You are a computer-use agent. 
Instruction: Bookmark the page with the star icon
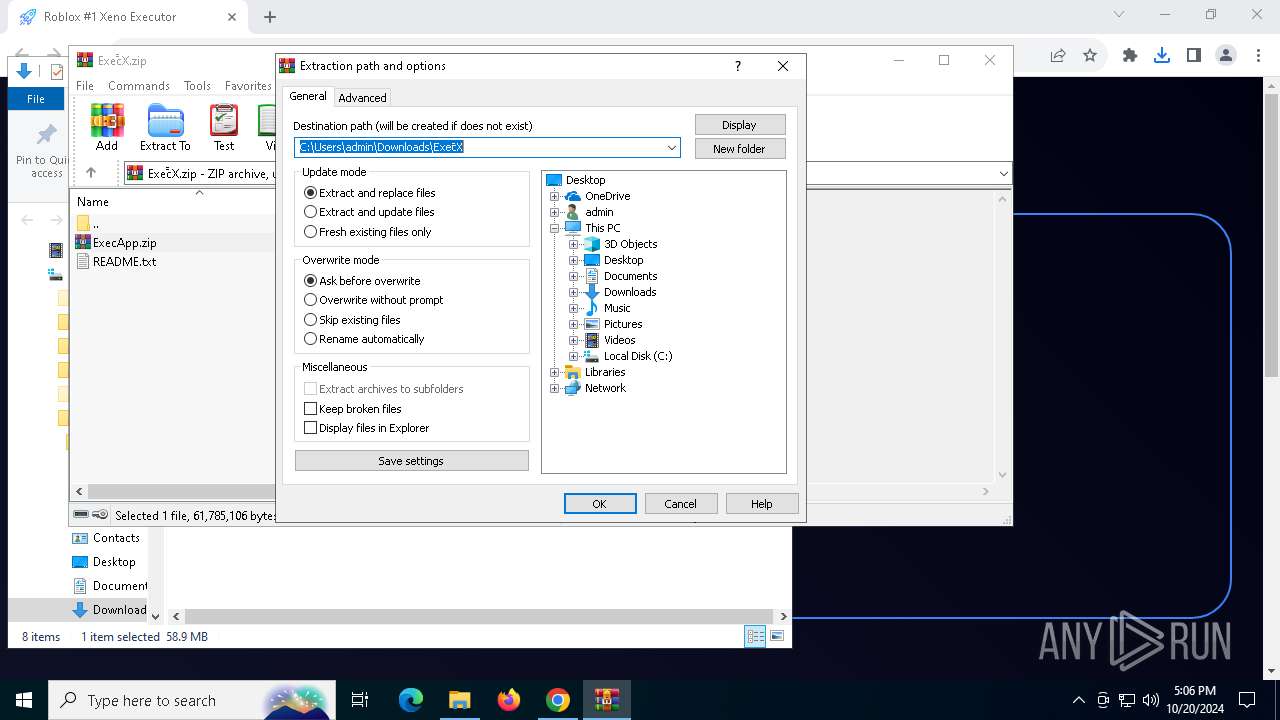coord(1090,56)
